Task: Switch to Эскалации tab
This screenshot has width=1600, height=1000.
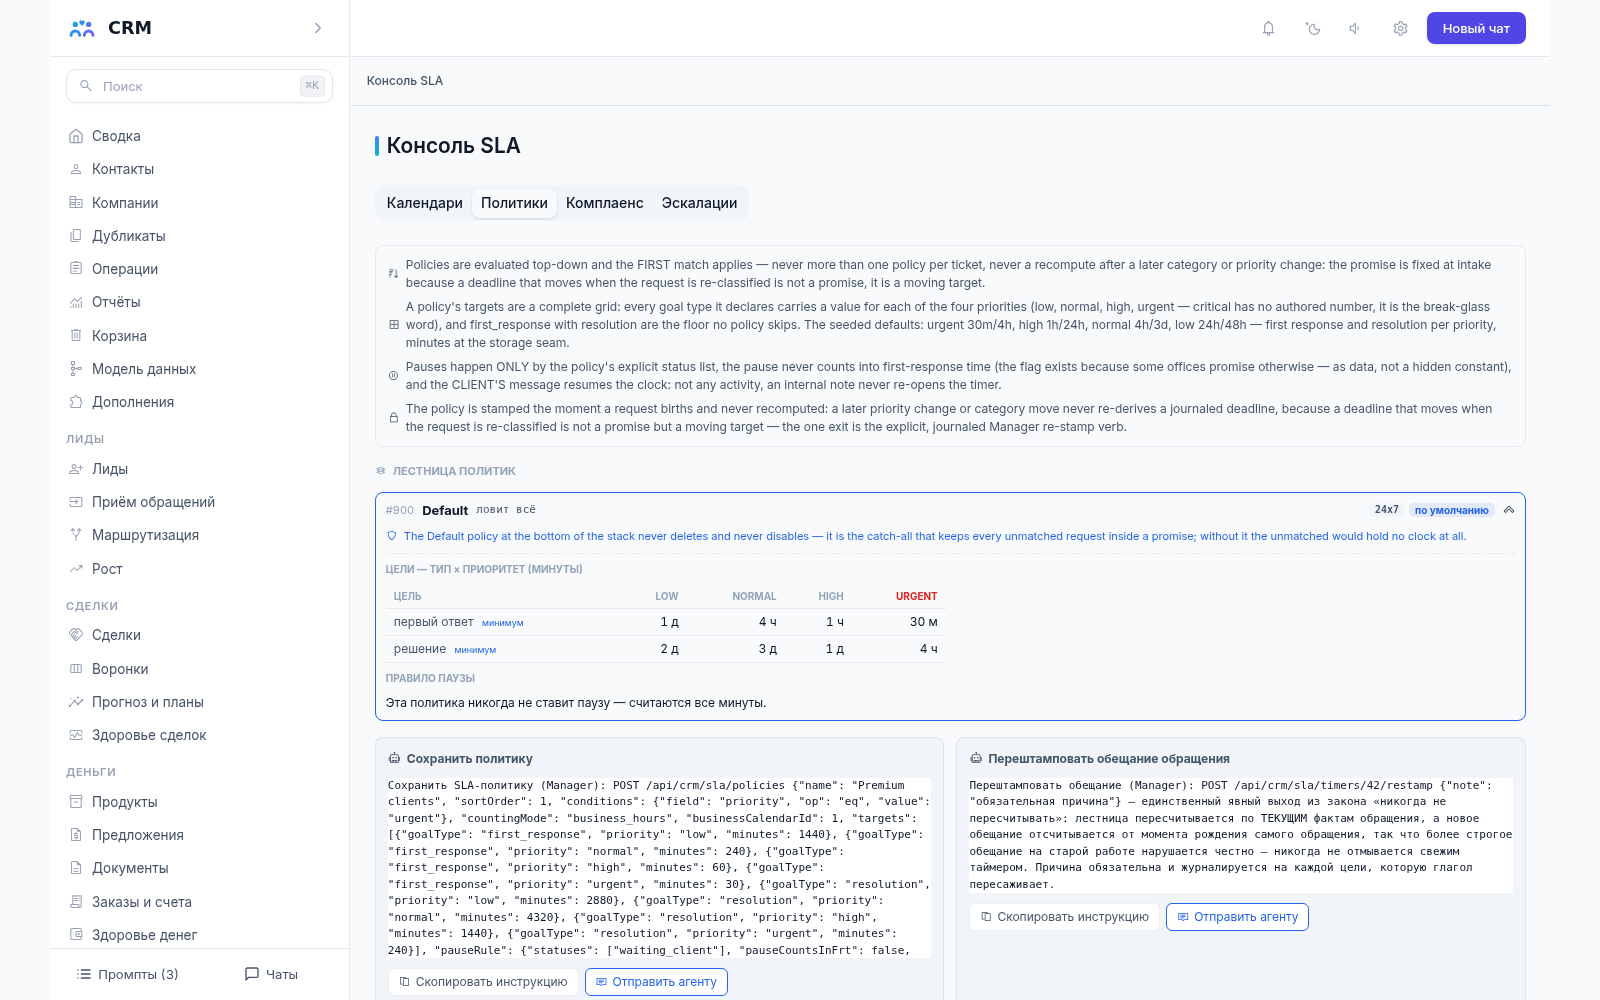Action: (x=699, y=203)
